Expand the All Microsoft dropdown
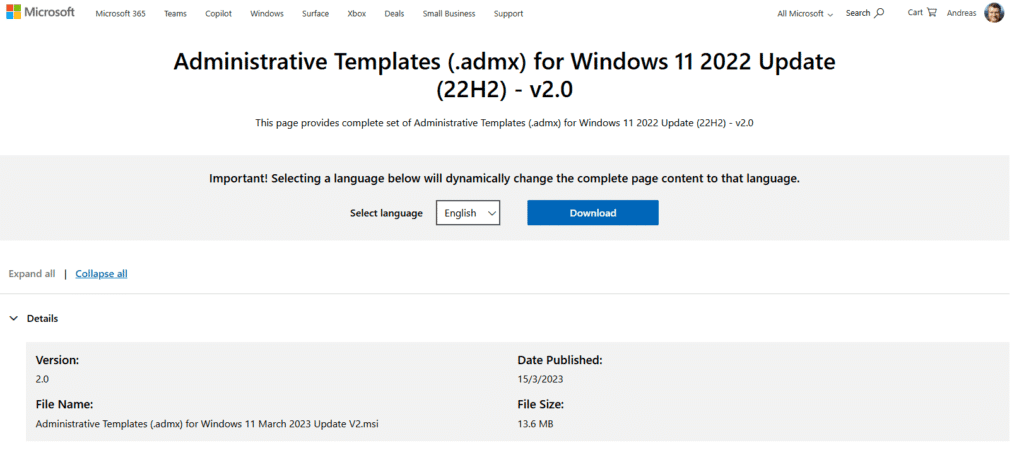Viewport: 1024px width, 462px height. [x=805, y=14]
